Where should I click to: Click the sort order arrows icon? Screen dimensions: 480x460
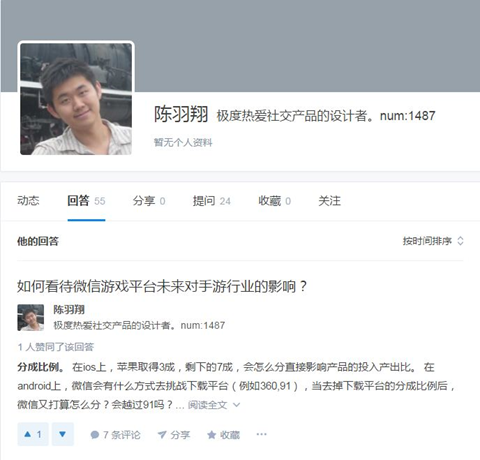click(460, 241)
